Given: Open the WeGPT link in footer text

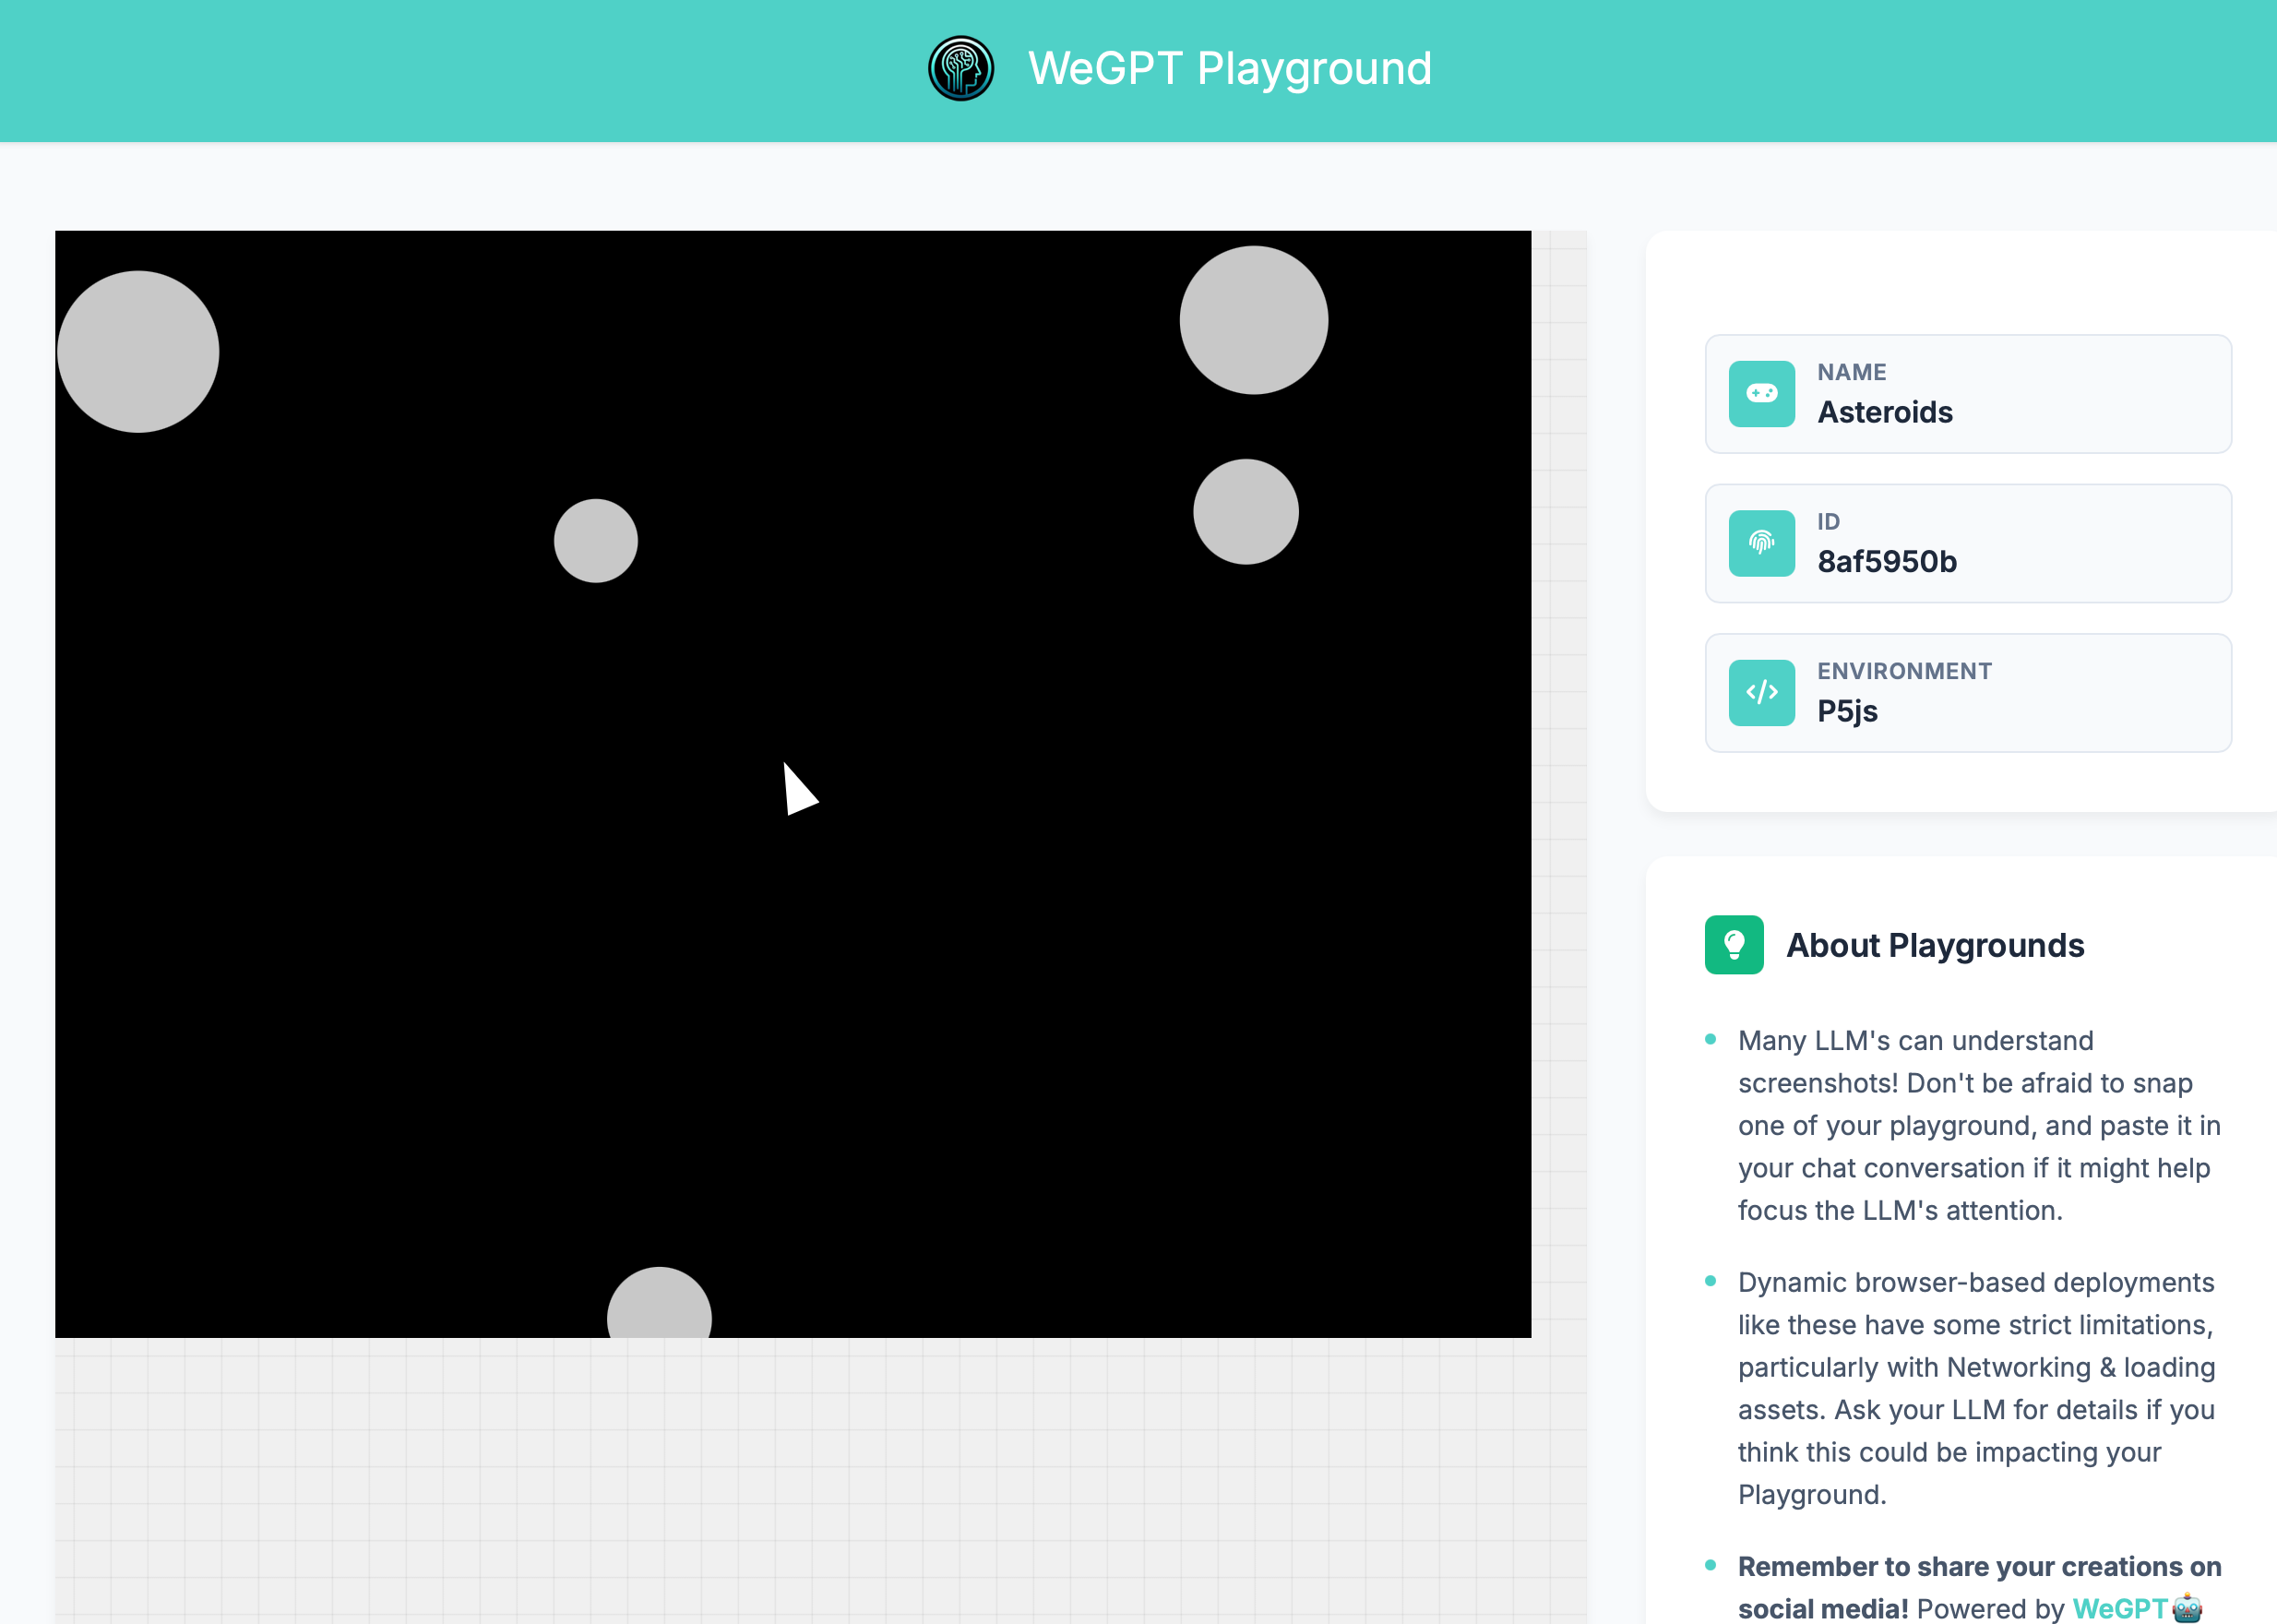Looking at the screenshot, I should click(x=2120, y=1608).
